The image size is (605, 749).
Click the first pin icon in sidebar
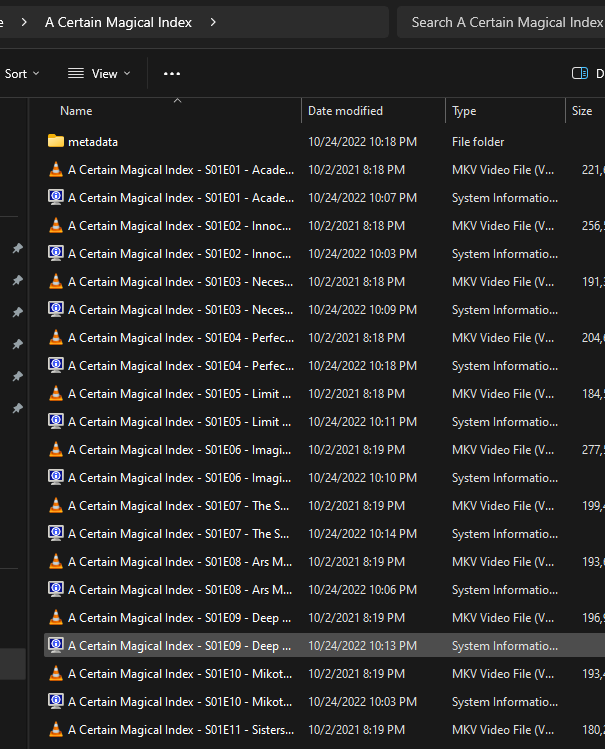coord(17,249)
